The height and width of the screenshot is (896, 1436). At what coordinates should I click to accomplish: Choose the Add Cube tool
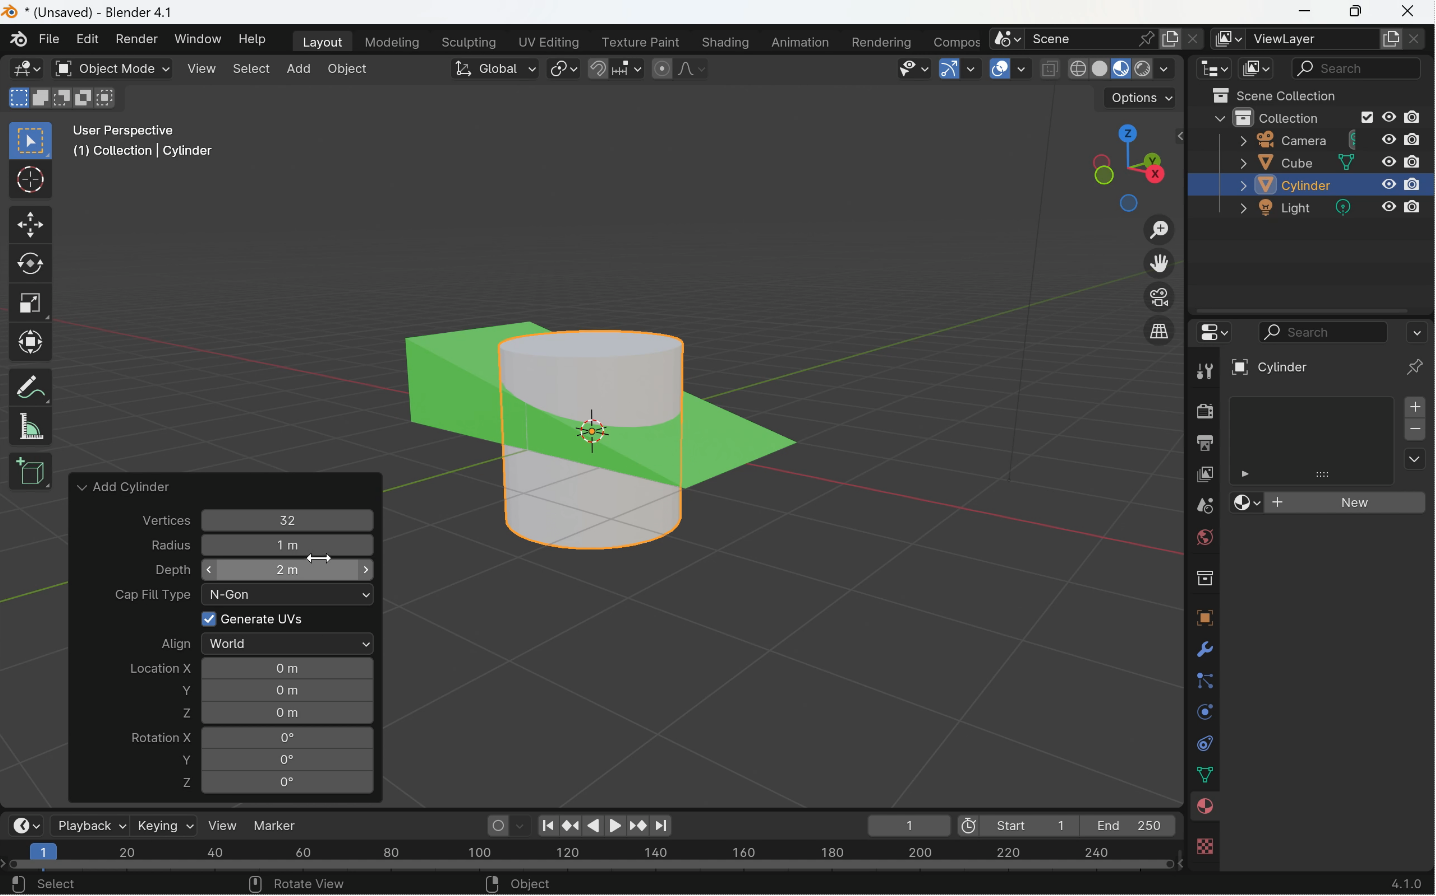click(30, 471)
